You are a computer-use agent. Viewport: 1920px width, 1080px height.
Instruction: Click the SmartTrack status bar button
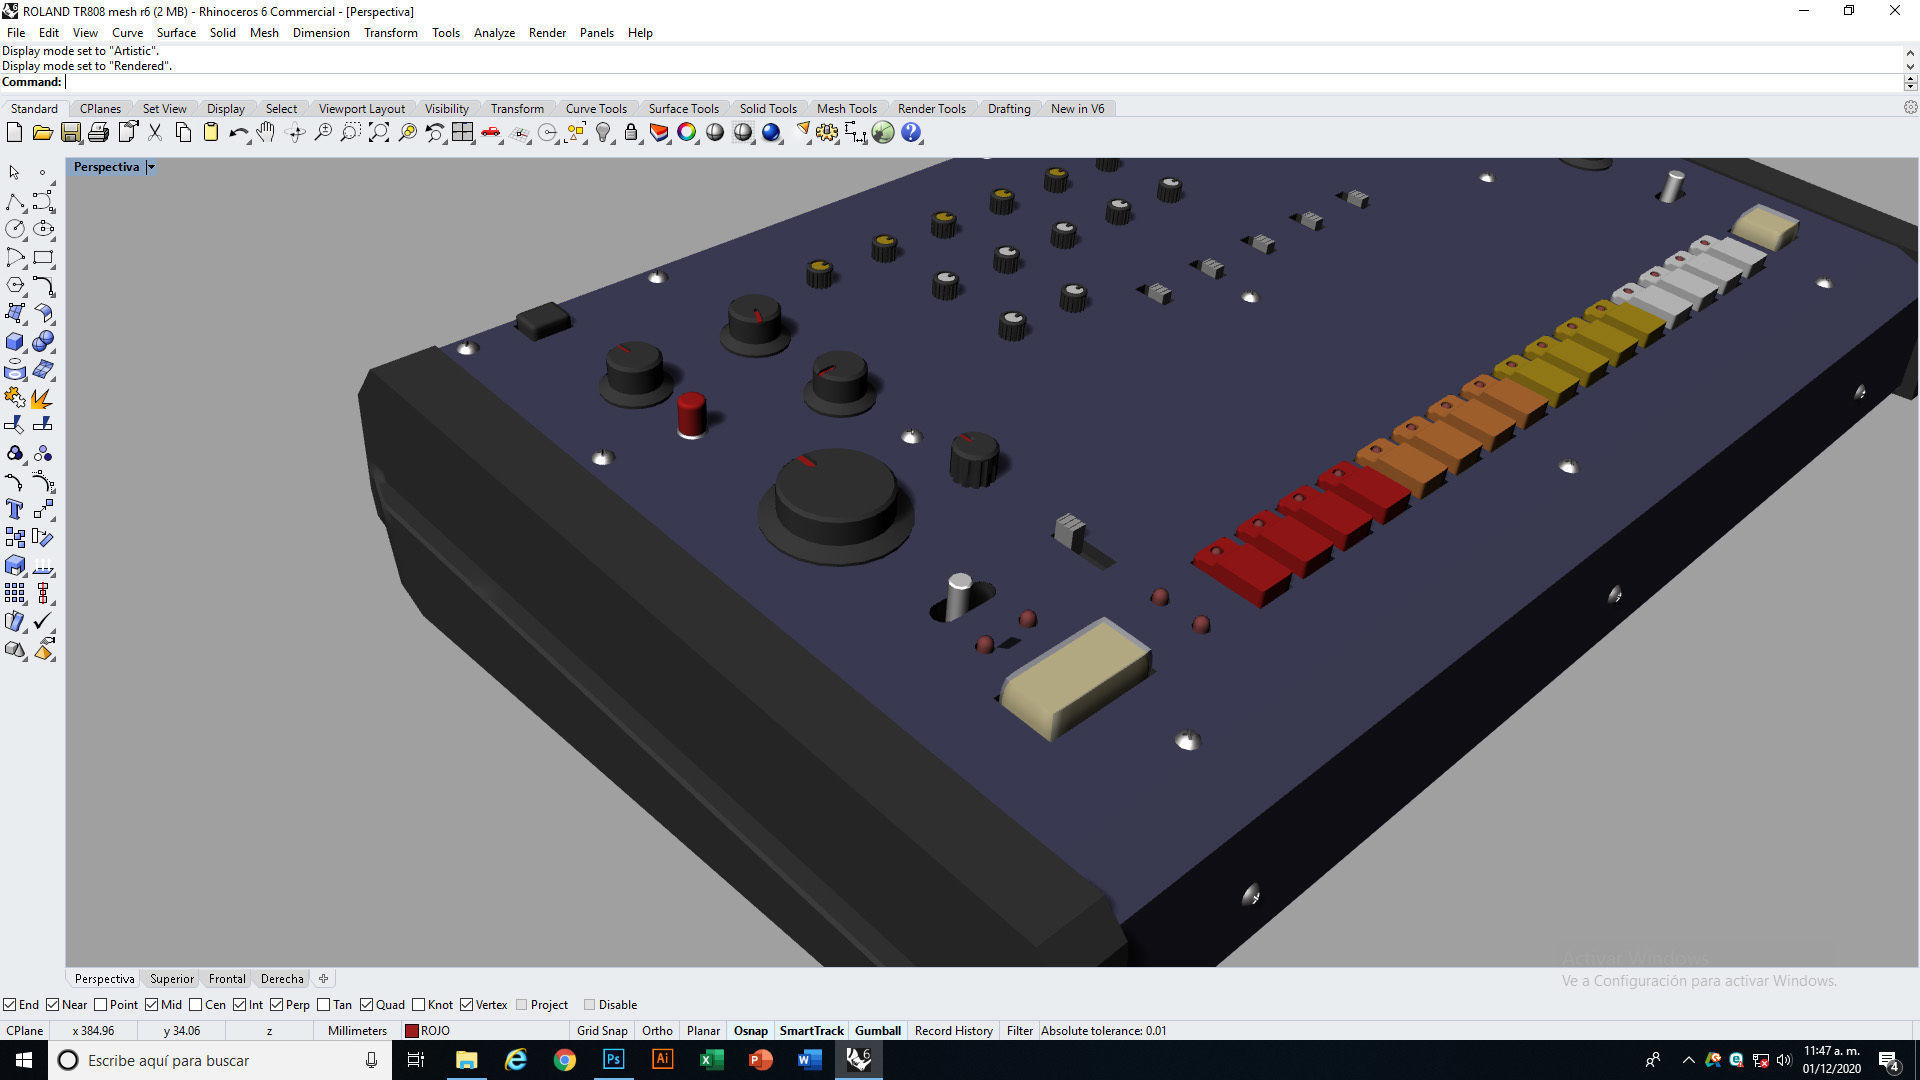point(811,1030)
